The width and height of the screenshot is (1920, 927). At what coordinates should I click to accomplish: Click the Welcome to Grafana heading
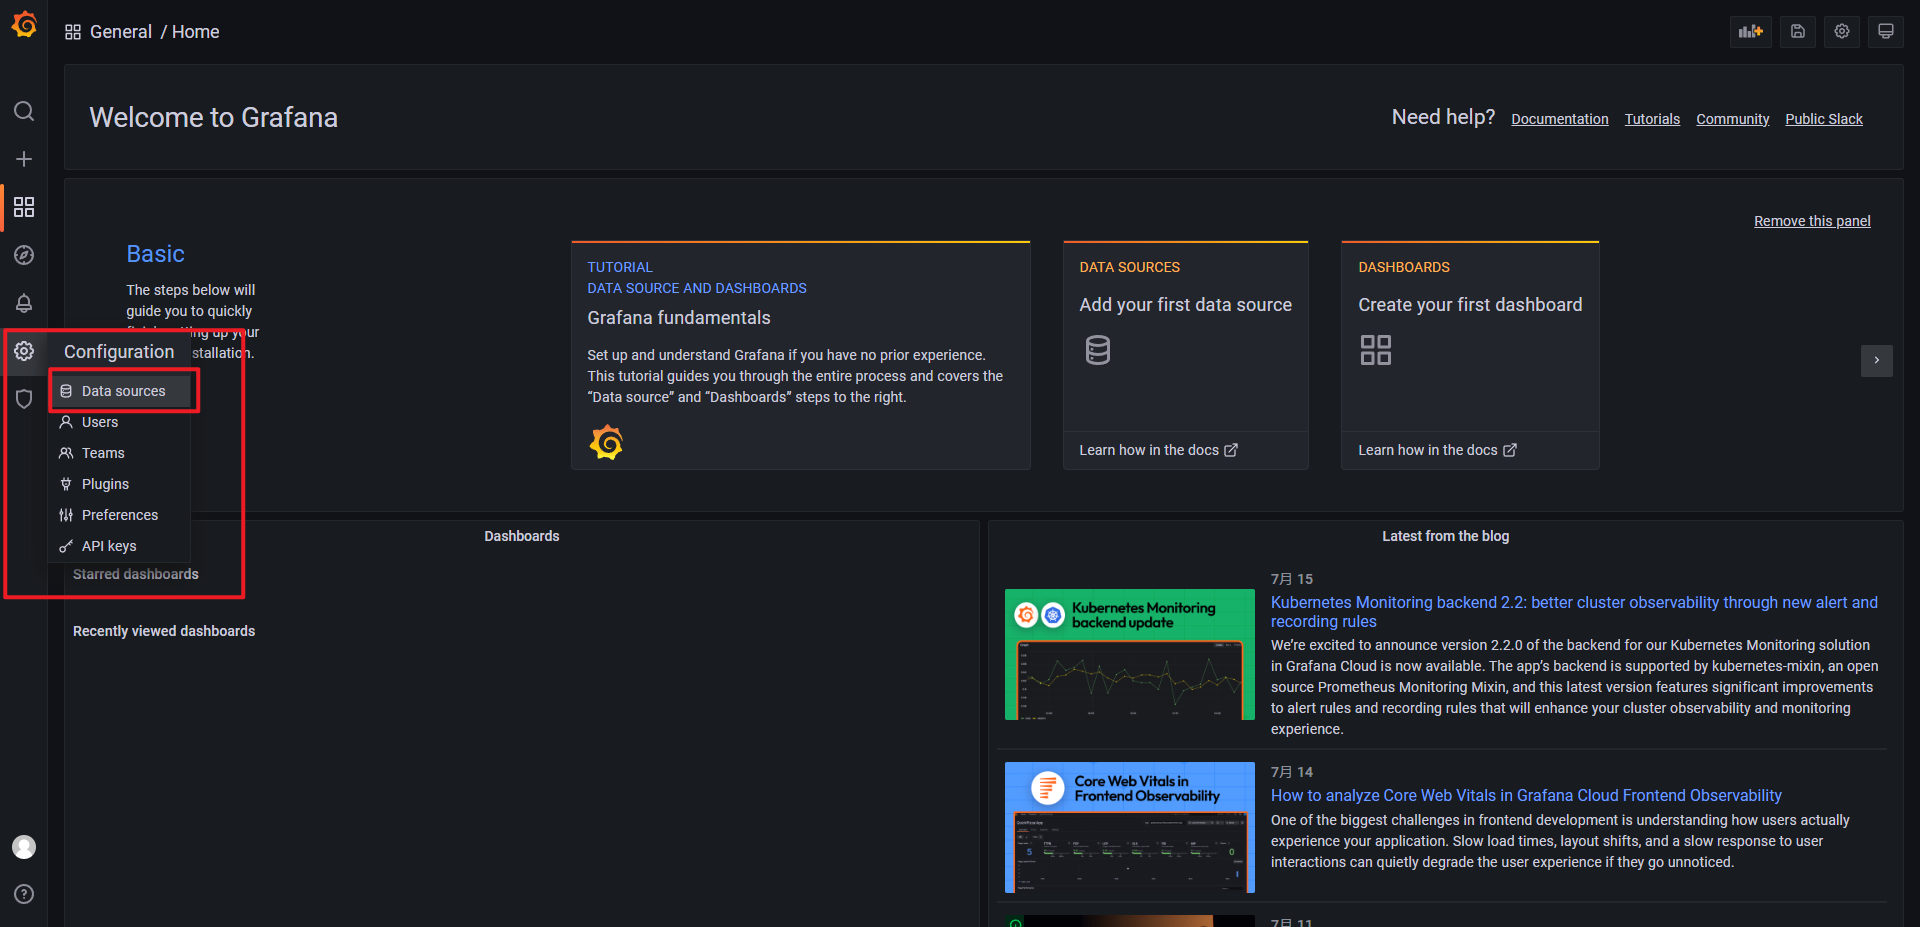214,118
